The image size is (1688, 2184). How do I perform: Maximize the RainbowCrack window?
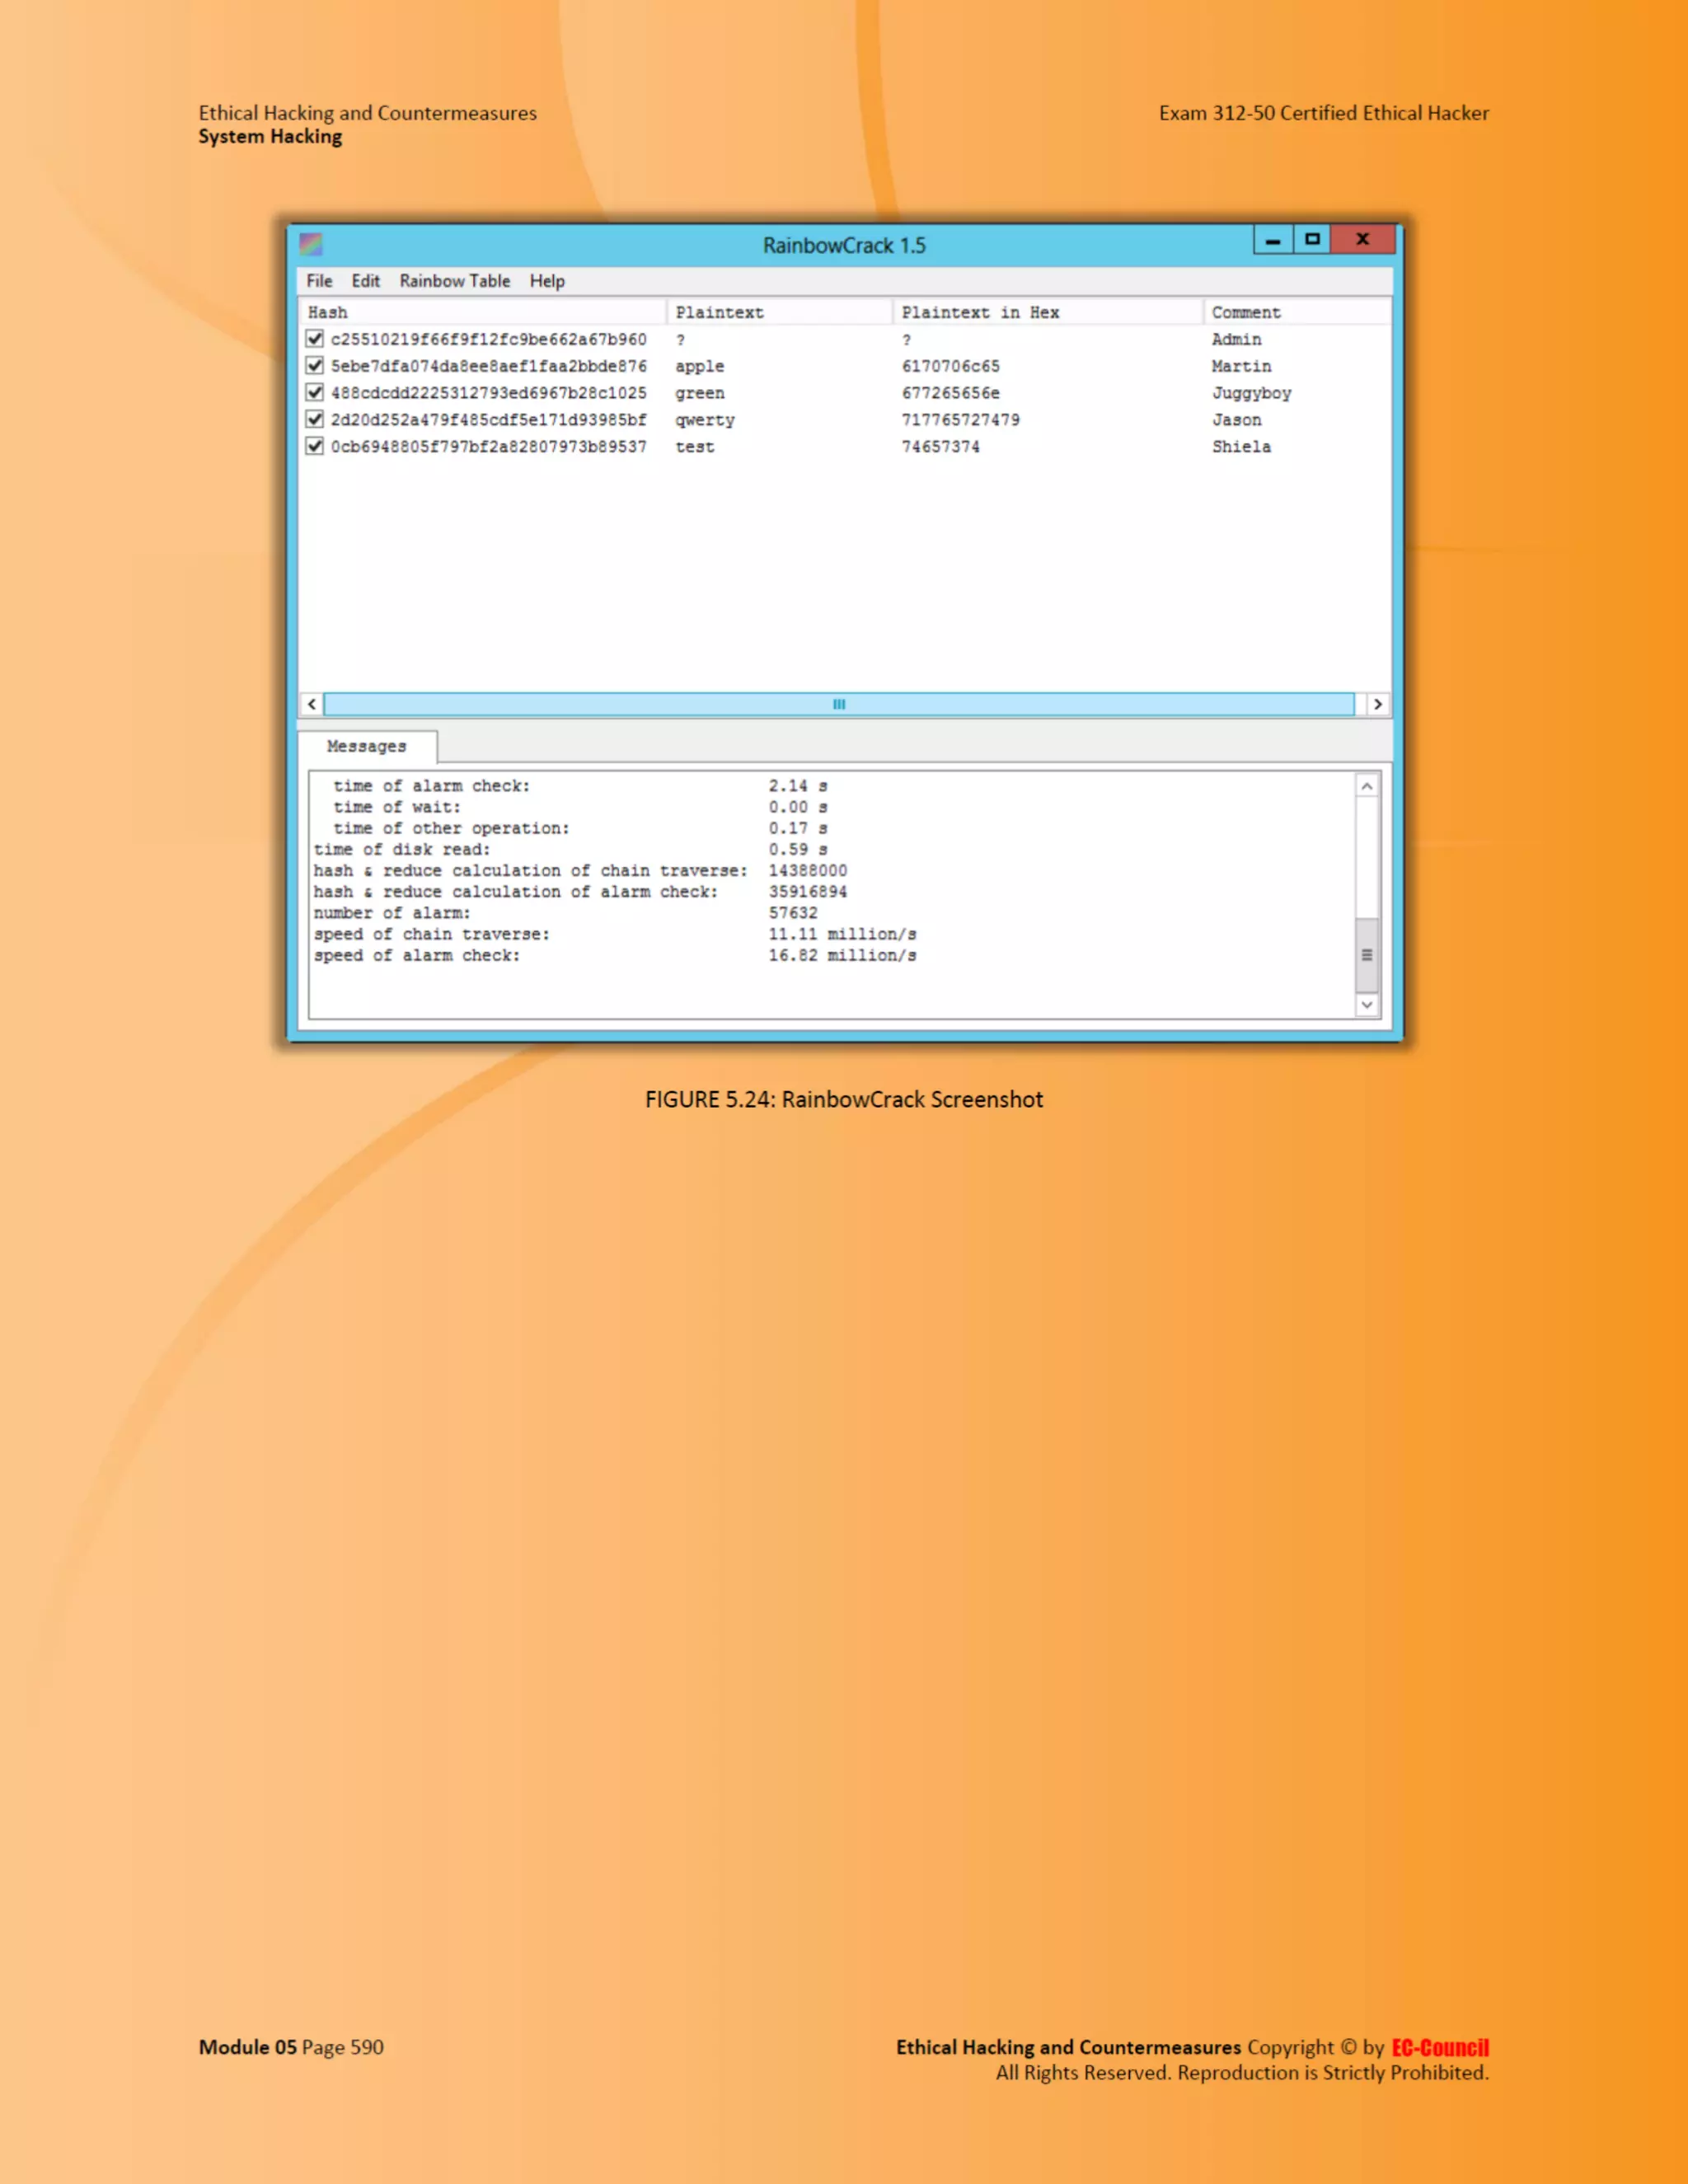tap(1312, 240)
